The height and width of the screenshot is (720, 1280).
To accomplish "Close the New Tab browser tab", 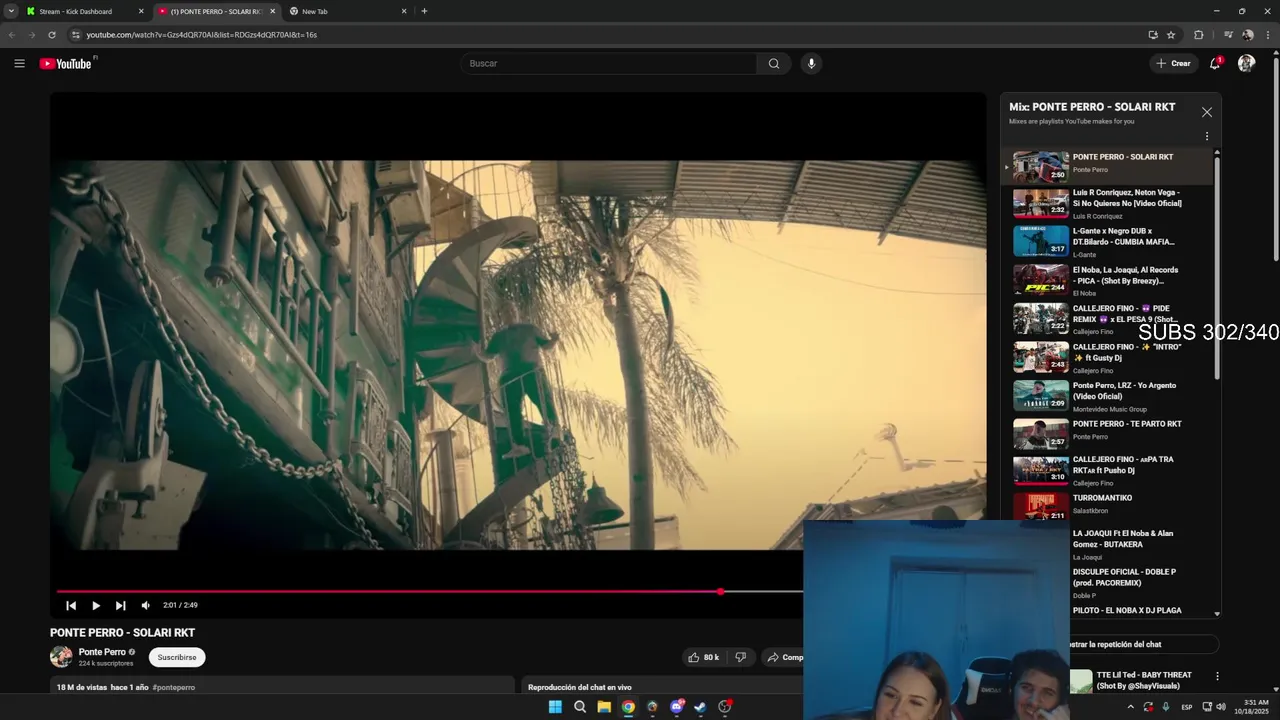I will coord(404,11).
